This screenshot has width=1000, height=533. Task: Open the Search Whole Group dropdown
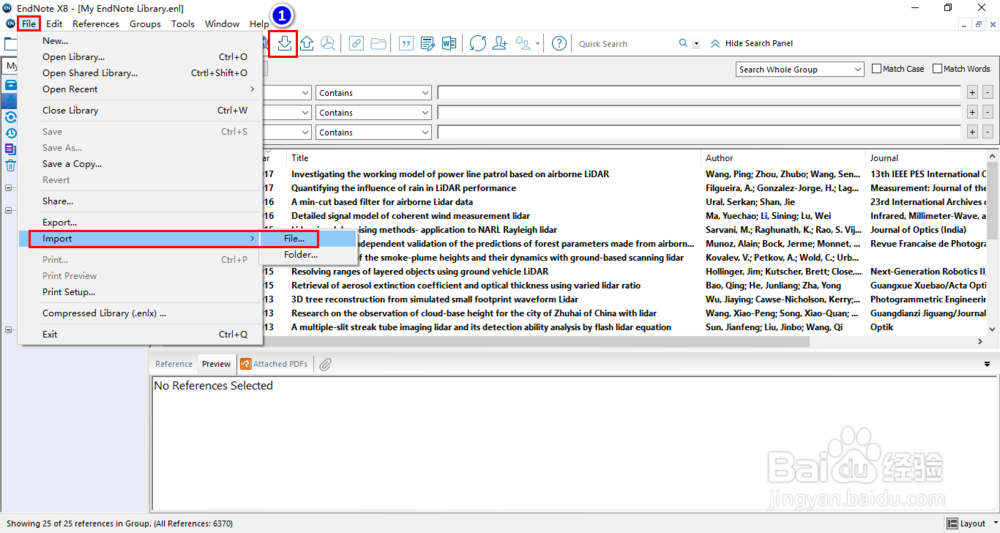800,69
